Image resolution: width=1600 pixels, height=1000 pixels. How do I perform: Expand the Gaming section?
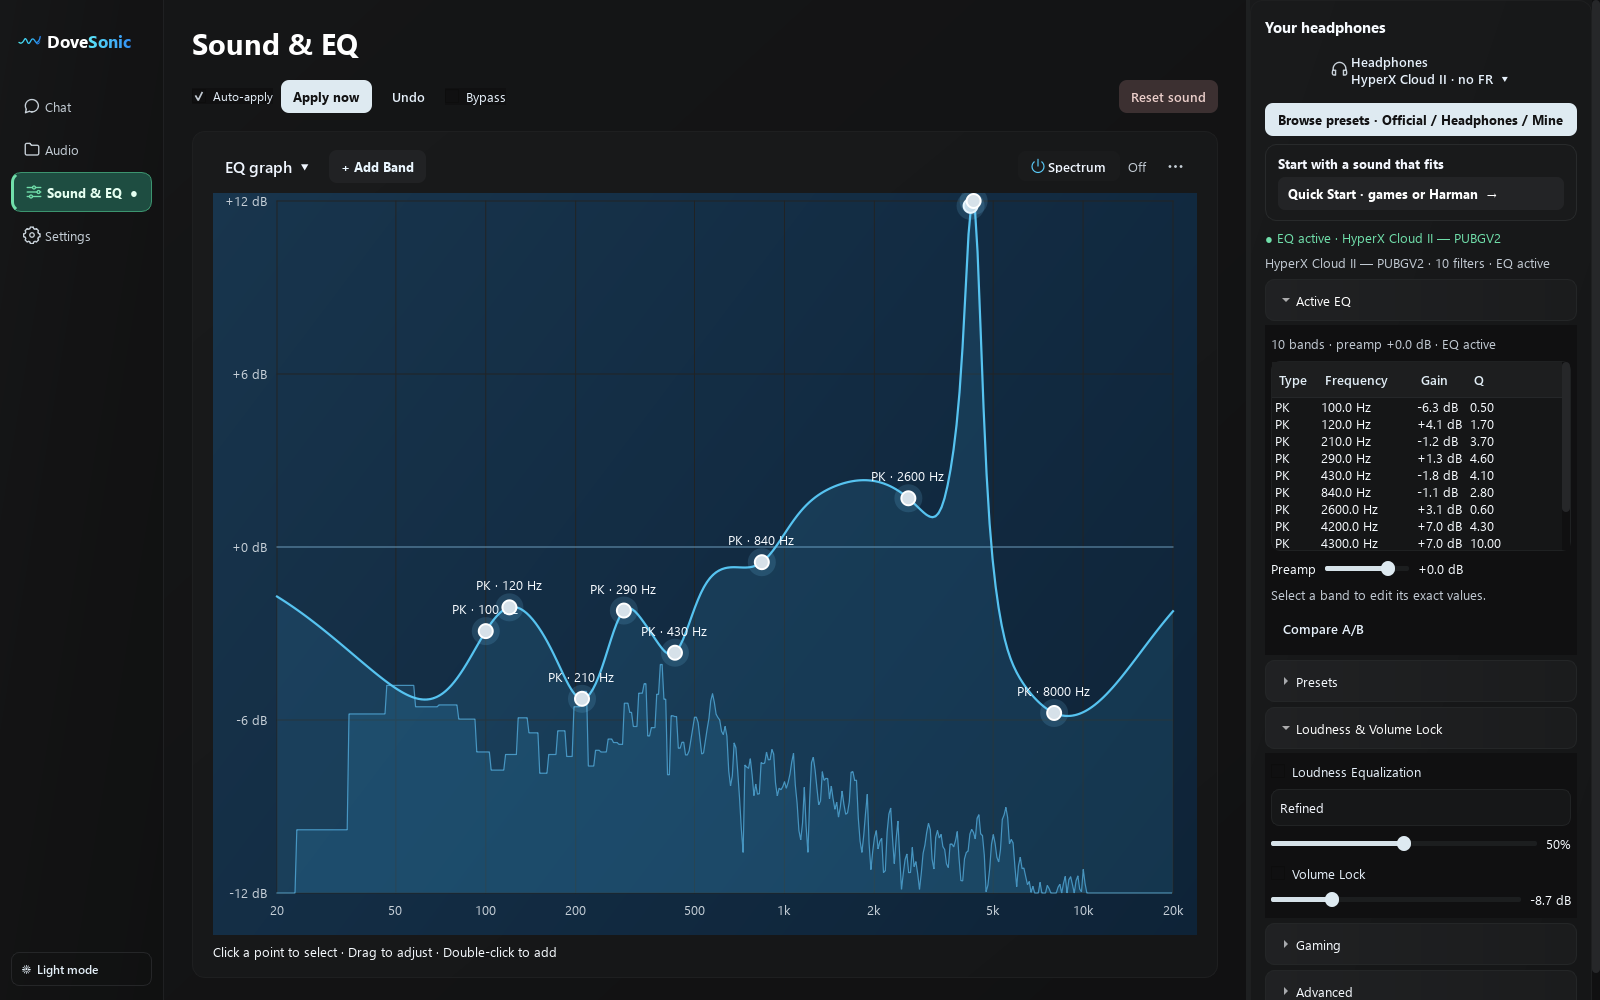click(x=1420, y=945)
